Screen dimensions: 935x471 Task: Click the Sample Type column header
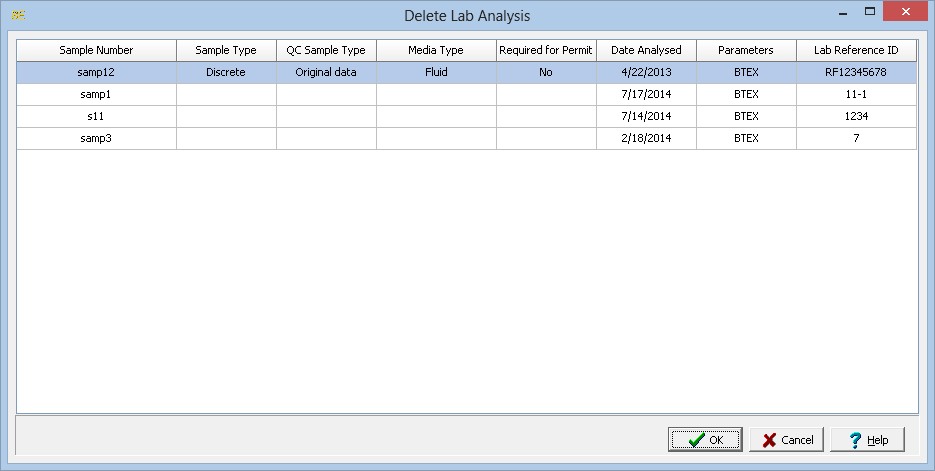(x=226, y=50)
